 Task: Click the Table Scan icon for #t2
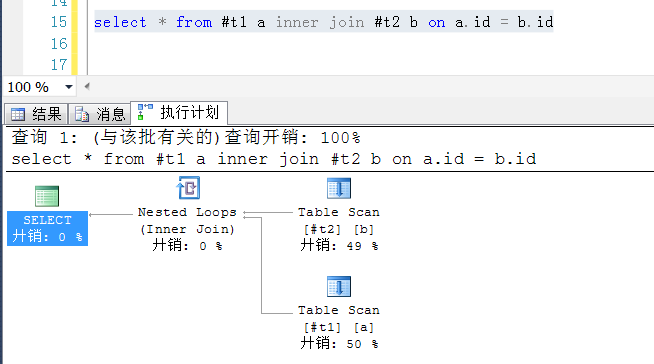(x=339, y=188)
